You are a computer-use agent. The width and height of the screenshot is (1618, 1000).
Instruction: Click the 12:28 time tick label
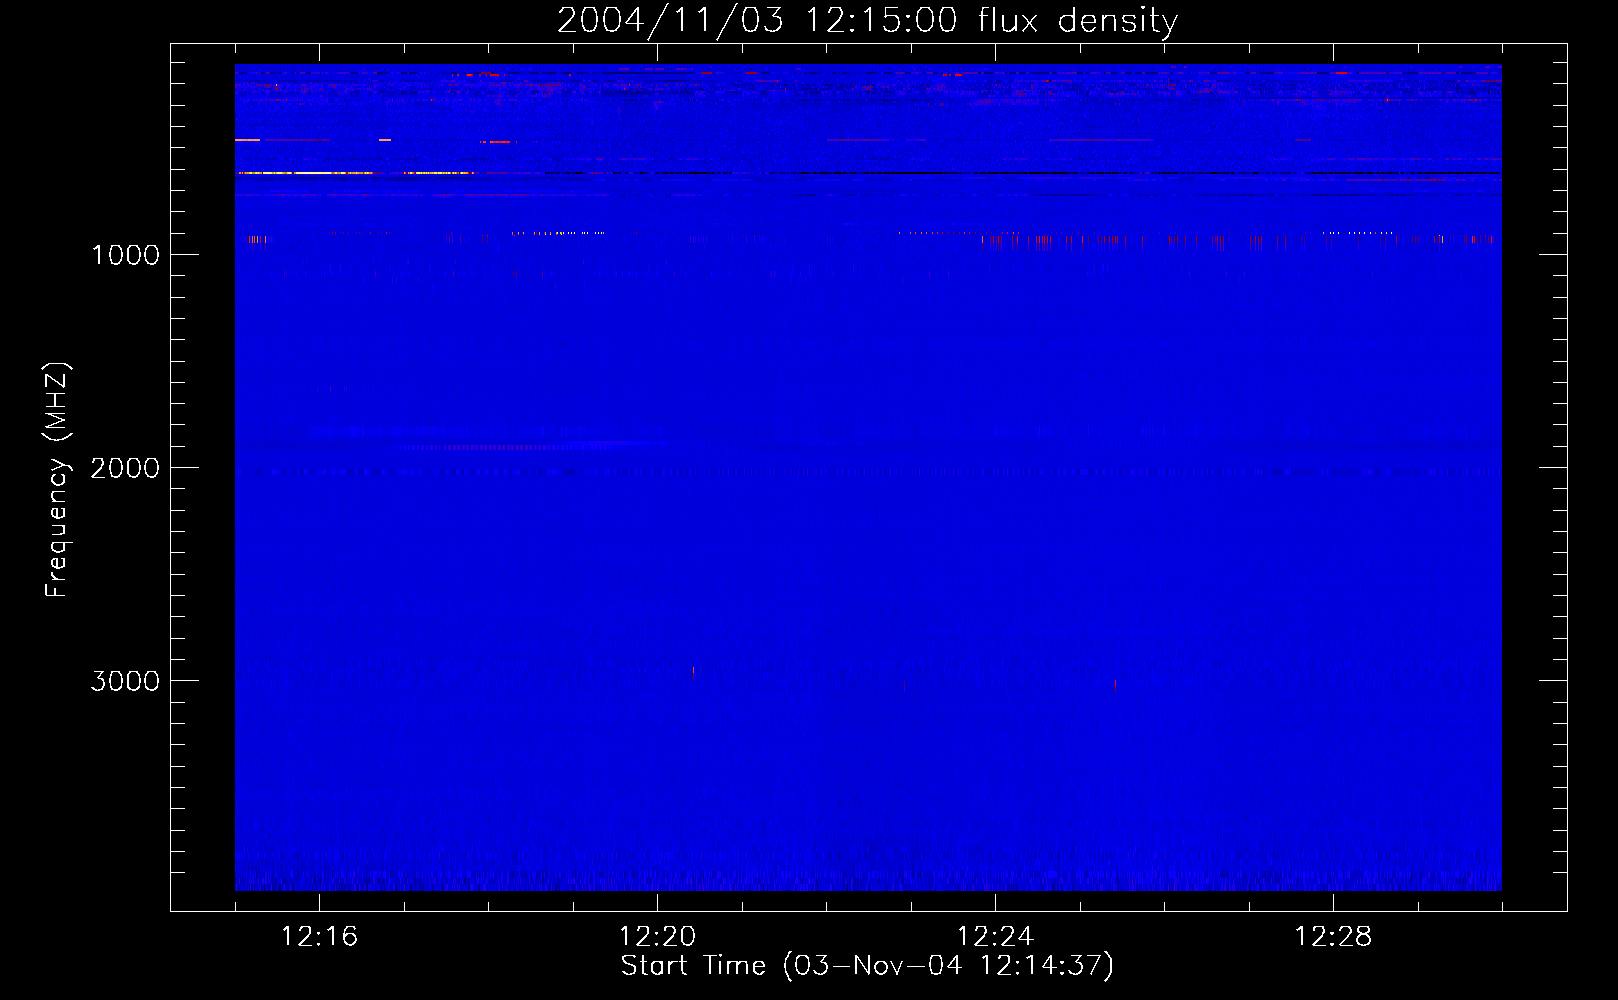tap(1333, 937)
